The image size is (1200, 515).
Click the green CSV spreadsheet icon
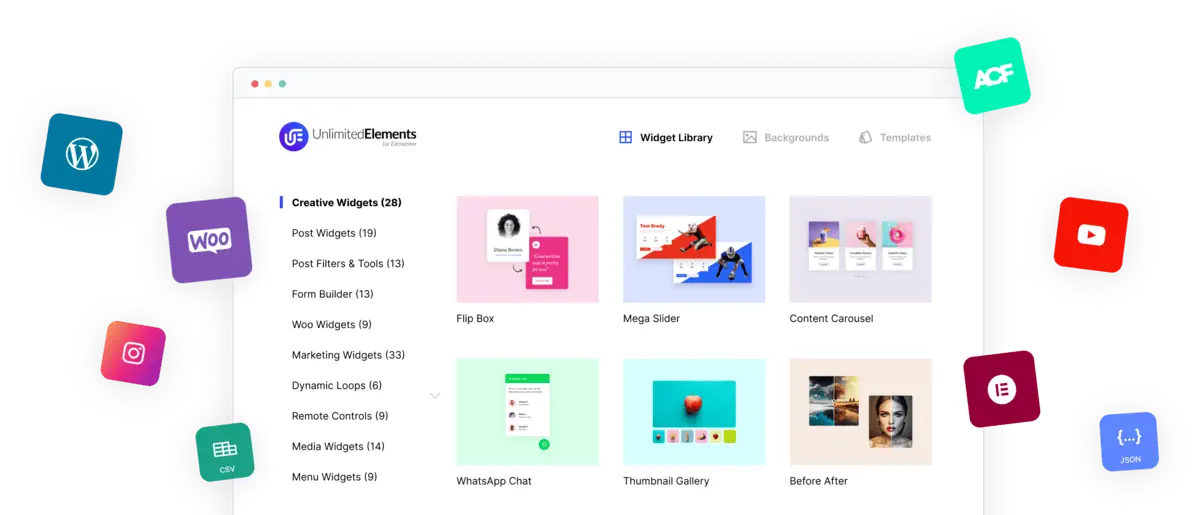coord(225,452)
